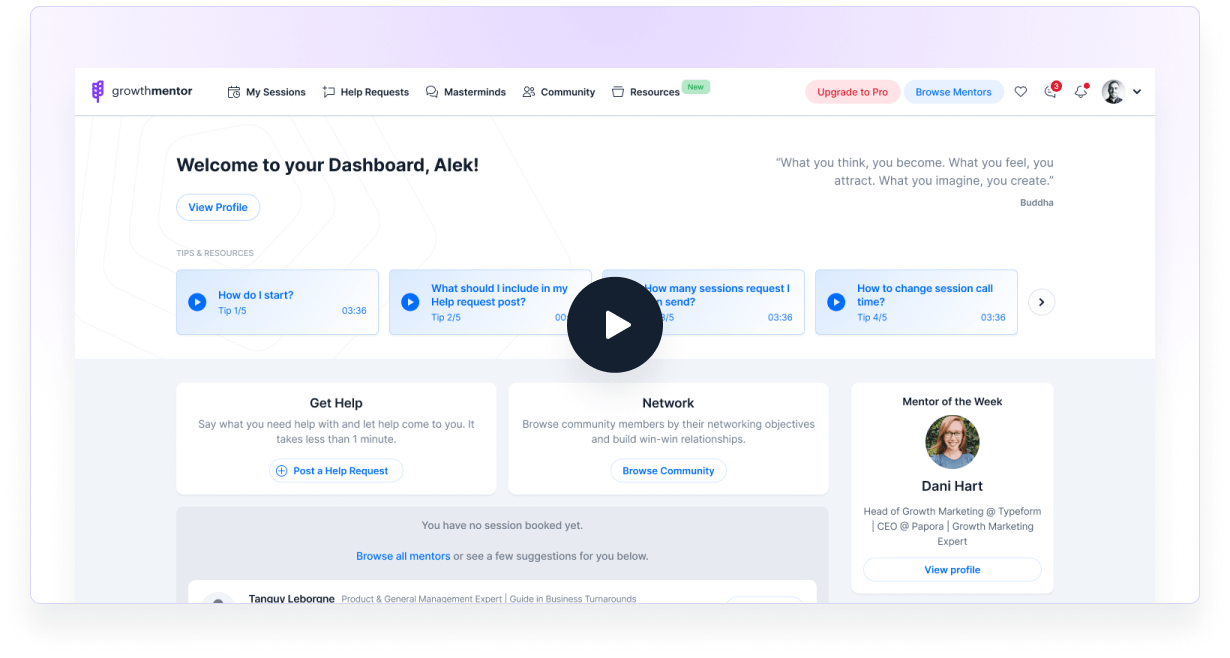Click Post a Help Request
Image resolution: width=1230 pixels, height=658 pixels.
point(336,470)
